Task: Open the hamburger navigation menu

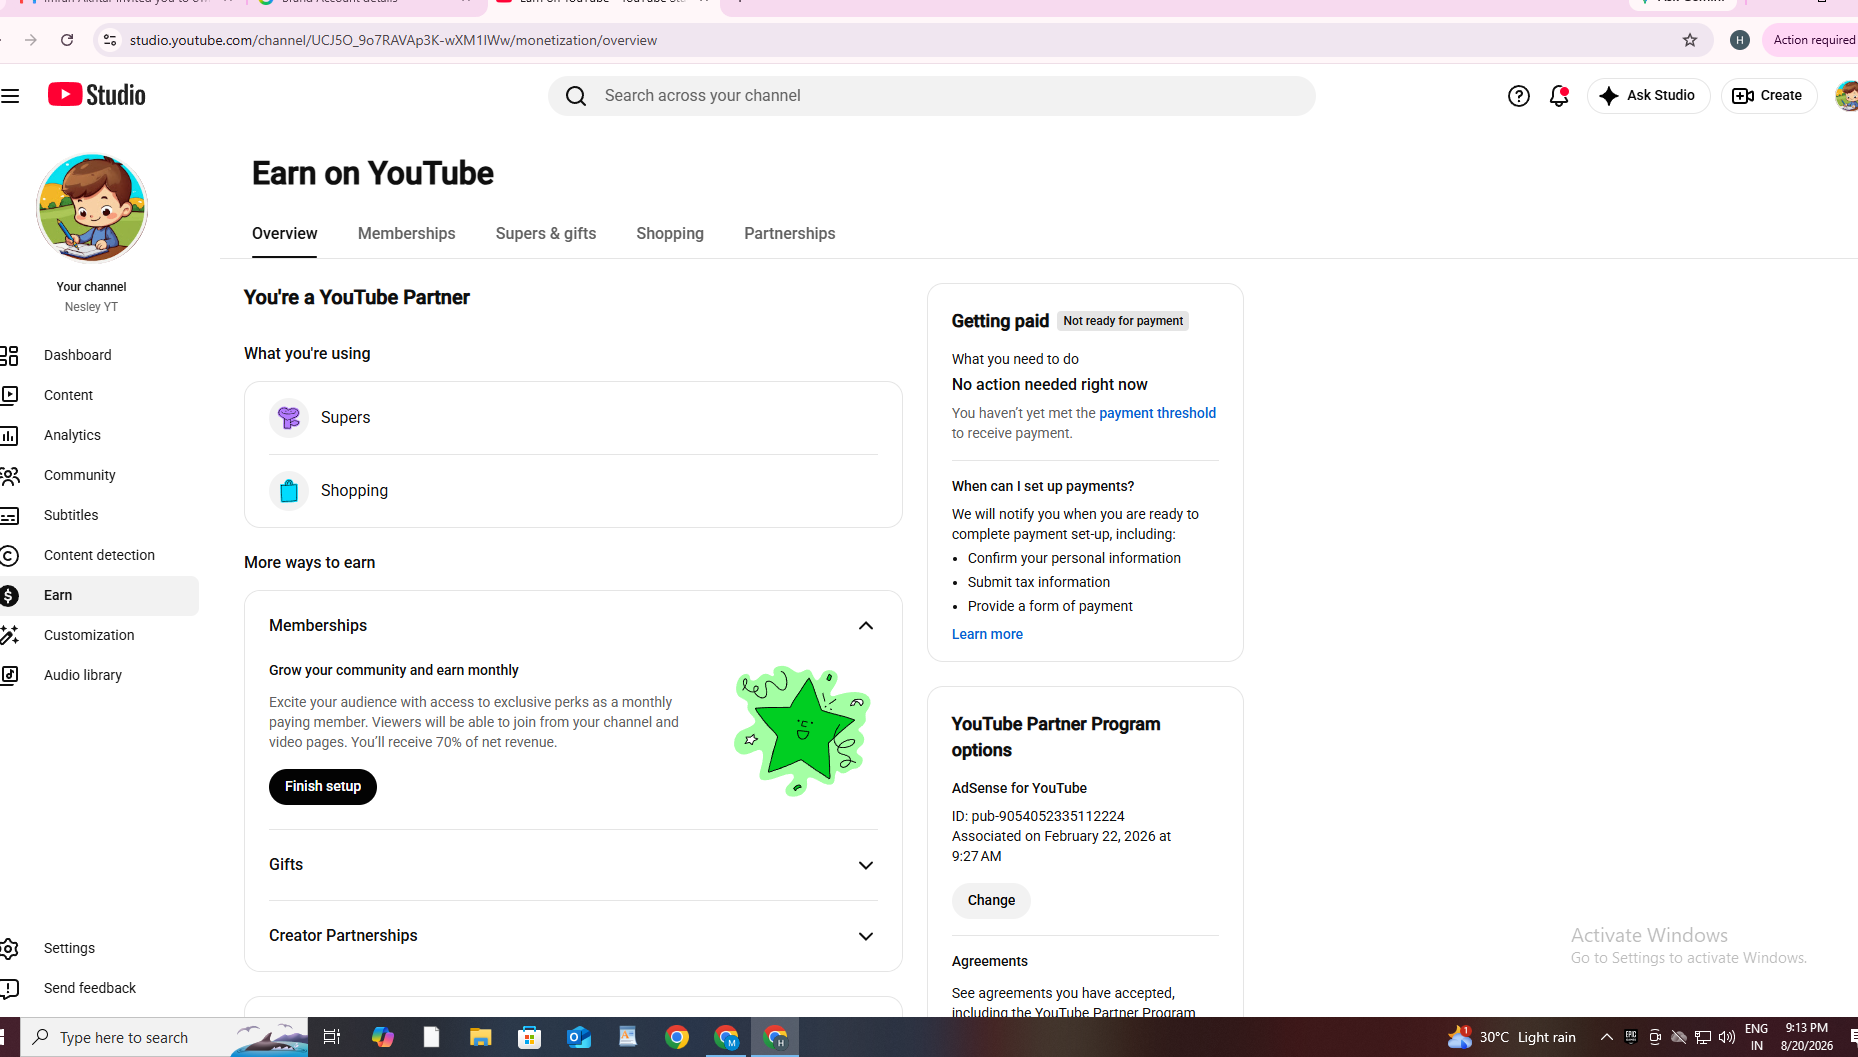Action: [10, 96]
